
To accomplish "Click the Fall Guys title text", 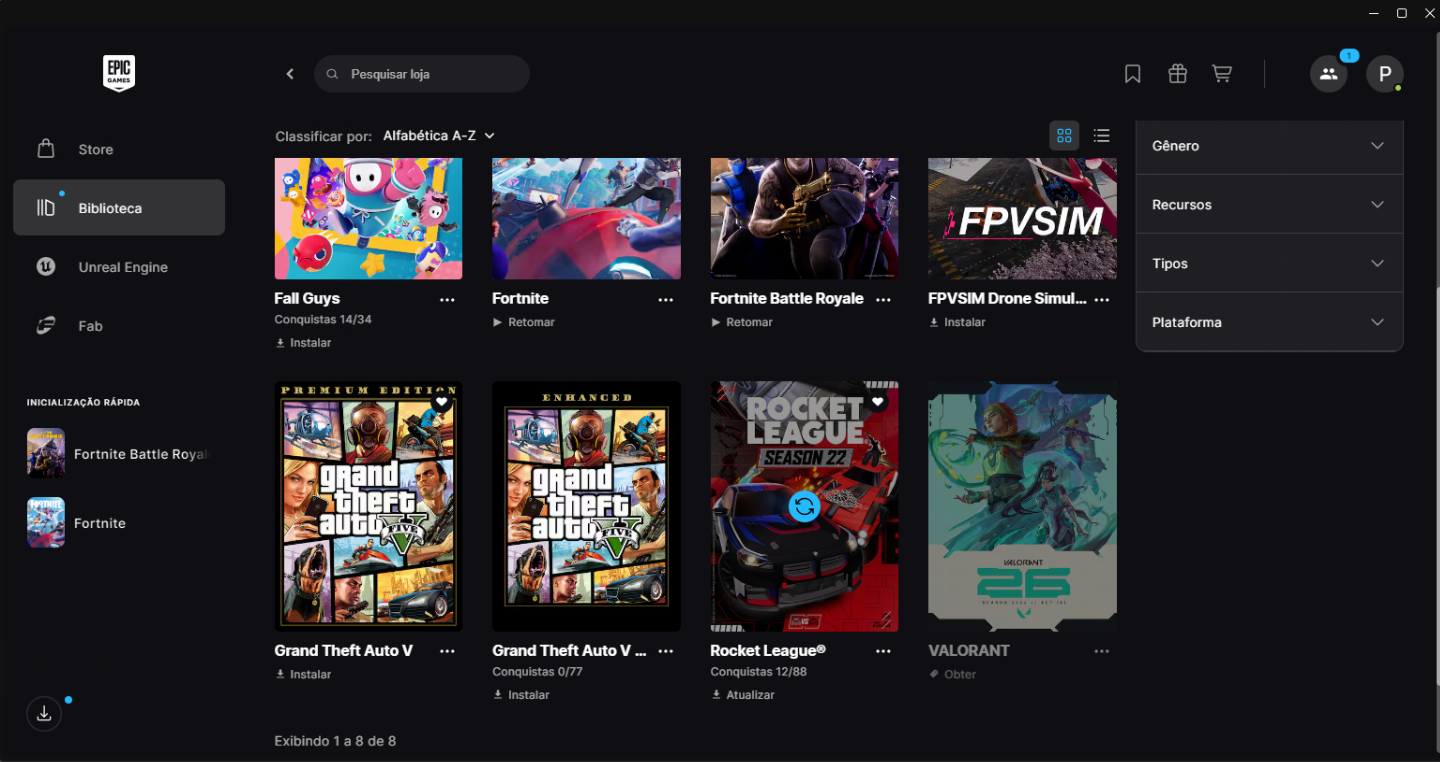I will click(x=307, y=299).
